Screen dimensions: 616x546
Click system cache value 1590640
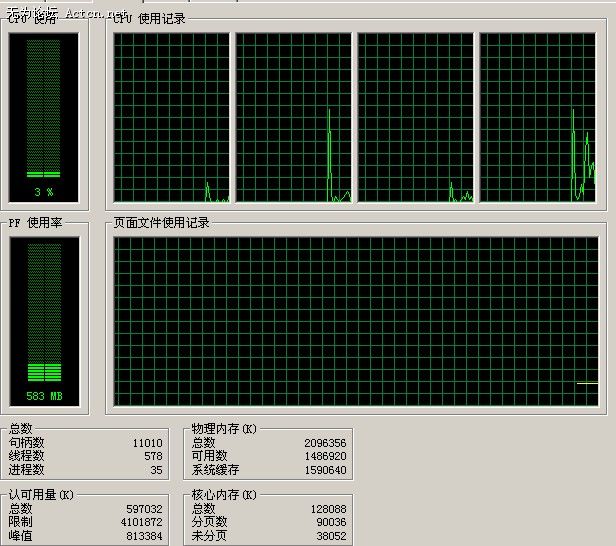click(x=325, y=470)
